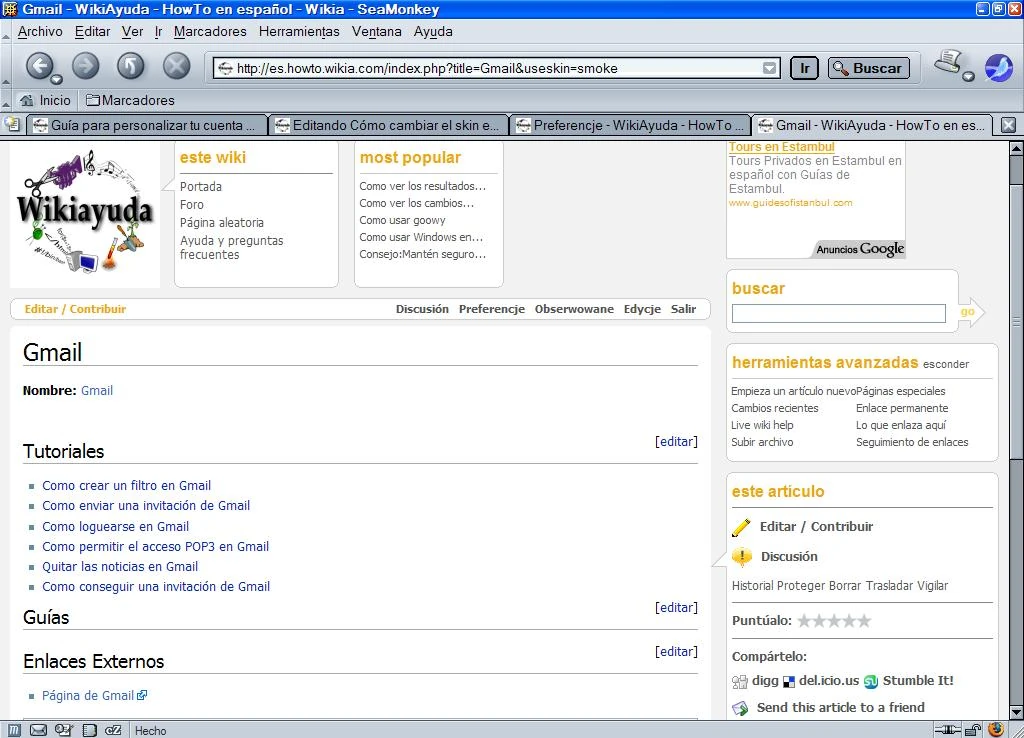Image resolution: width=1024 pixels, height=738 pixels.
Task: Open SeaMonkey Mail from the component bar
Action: coord(37,730)
